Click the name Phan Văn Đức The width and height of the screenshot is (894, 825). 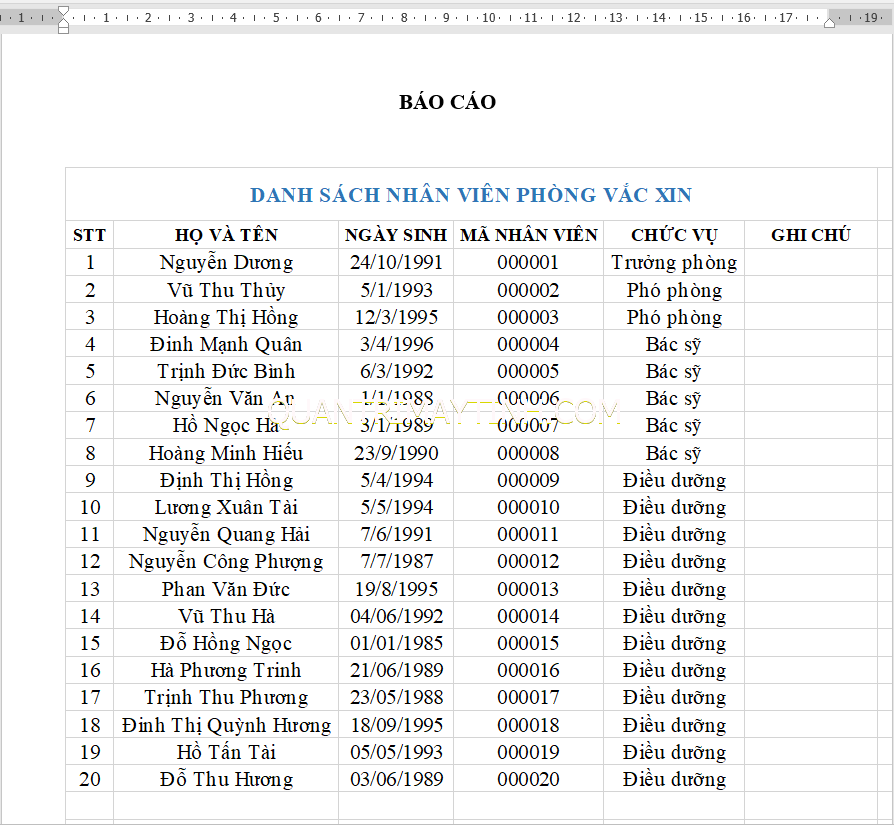tap(226, 589)
